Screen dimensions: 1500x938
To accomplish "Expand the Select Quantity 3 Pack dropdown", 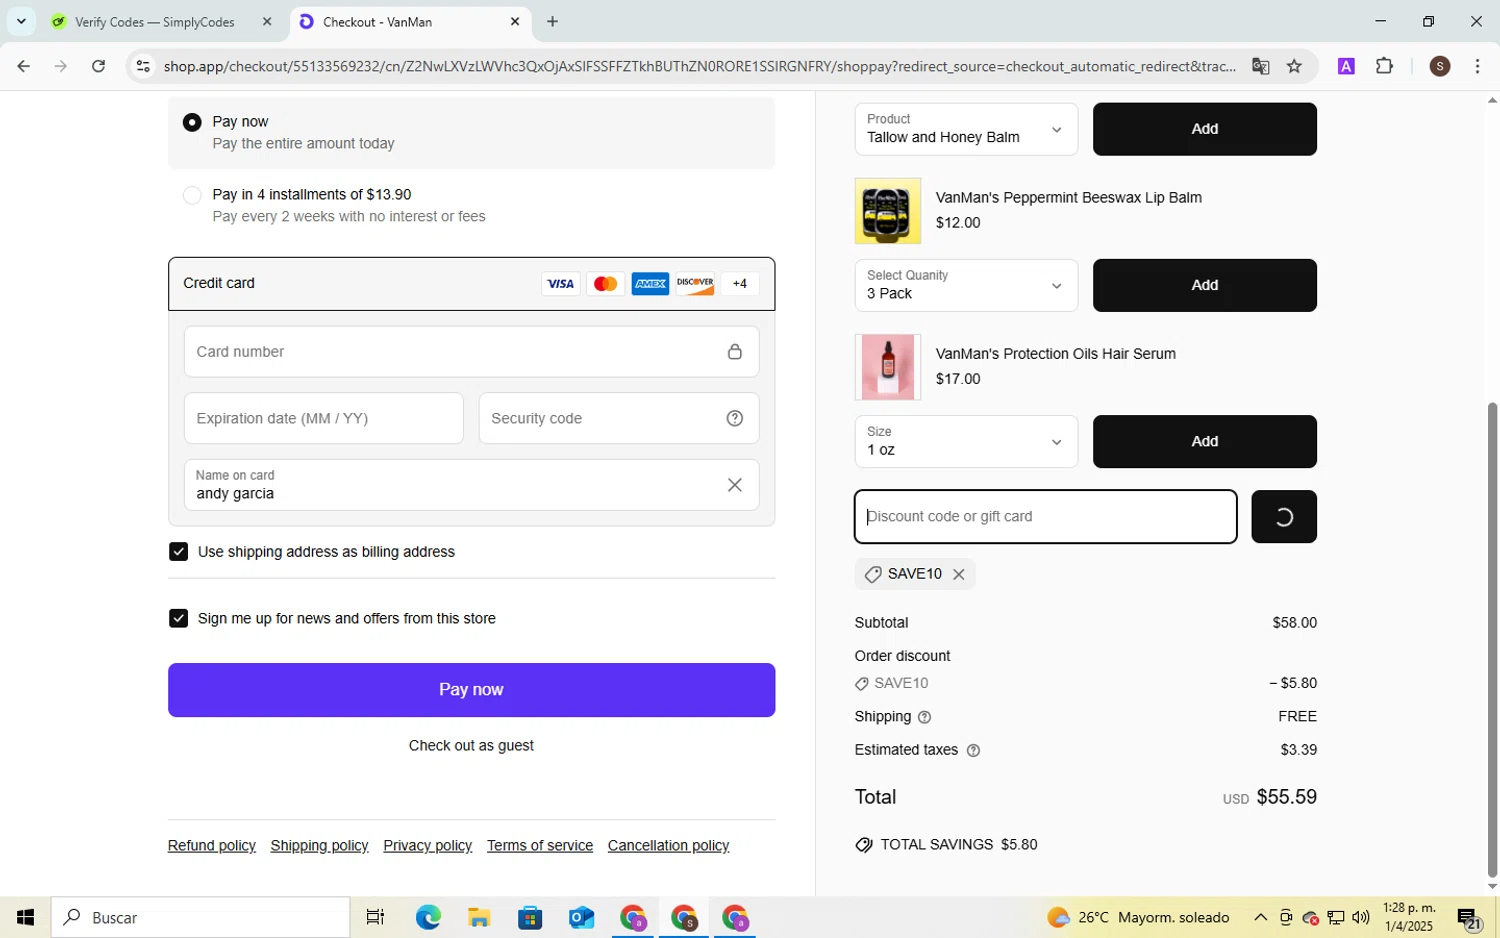I will coord(966,285).
